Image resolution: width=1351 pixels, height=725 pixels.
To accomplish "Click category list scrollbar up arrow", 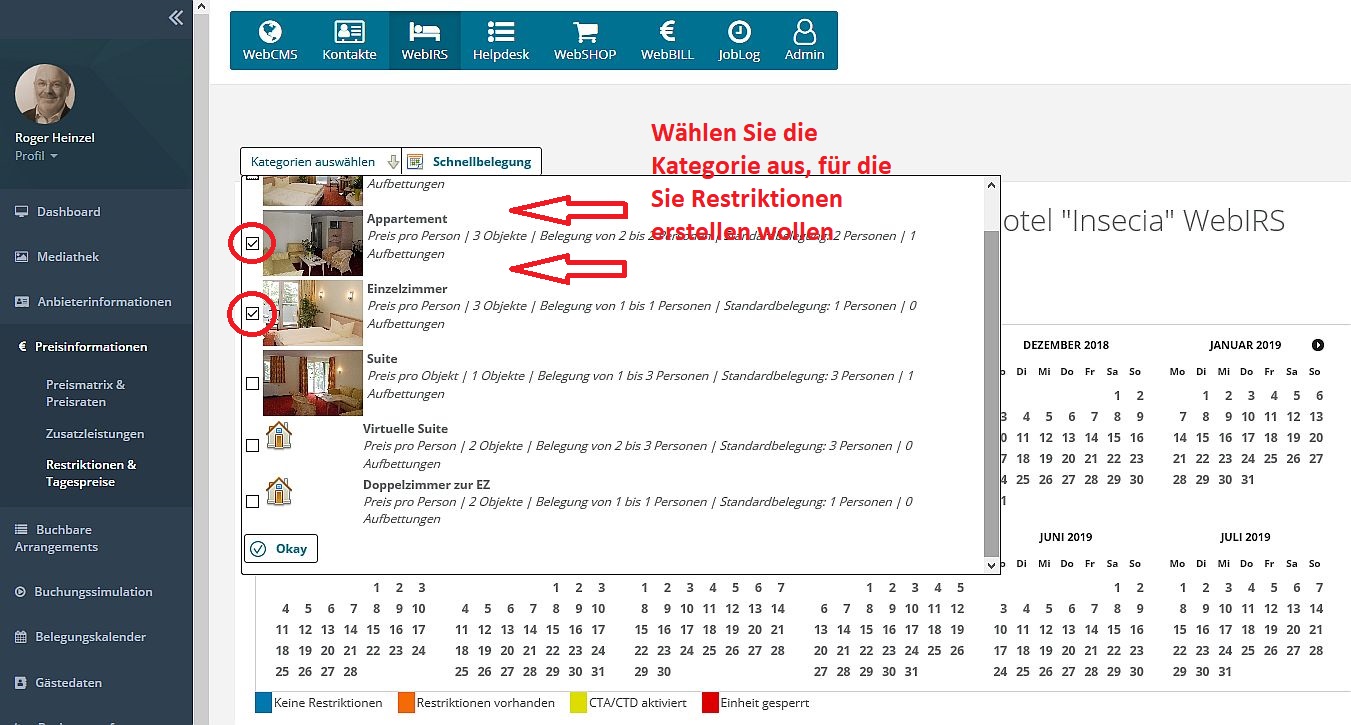I will tap(991, 185).
